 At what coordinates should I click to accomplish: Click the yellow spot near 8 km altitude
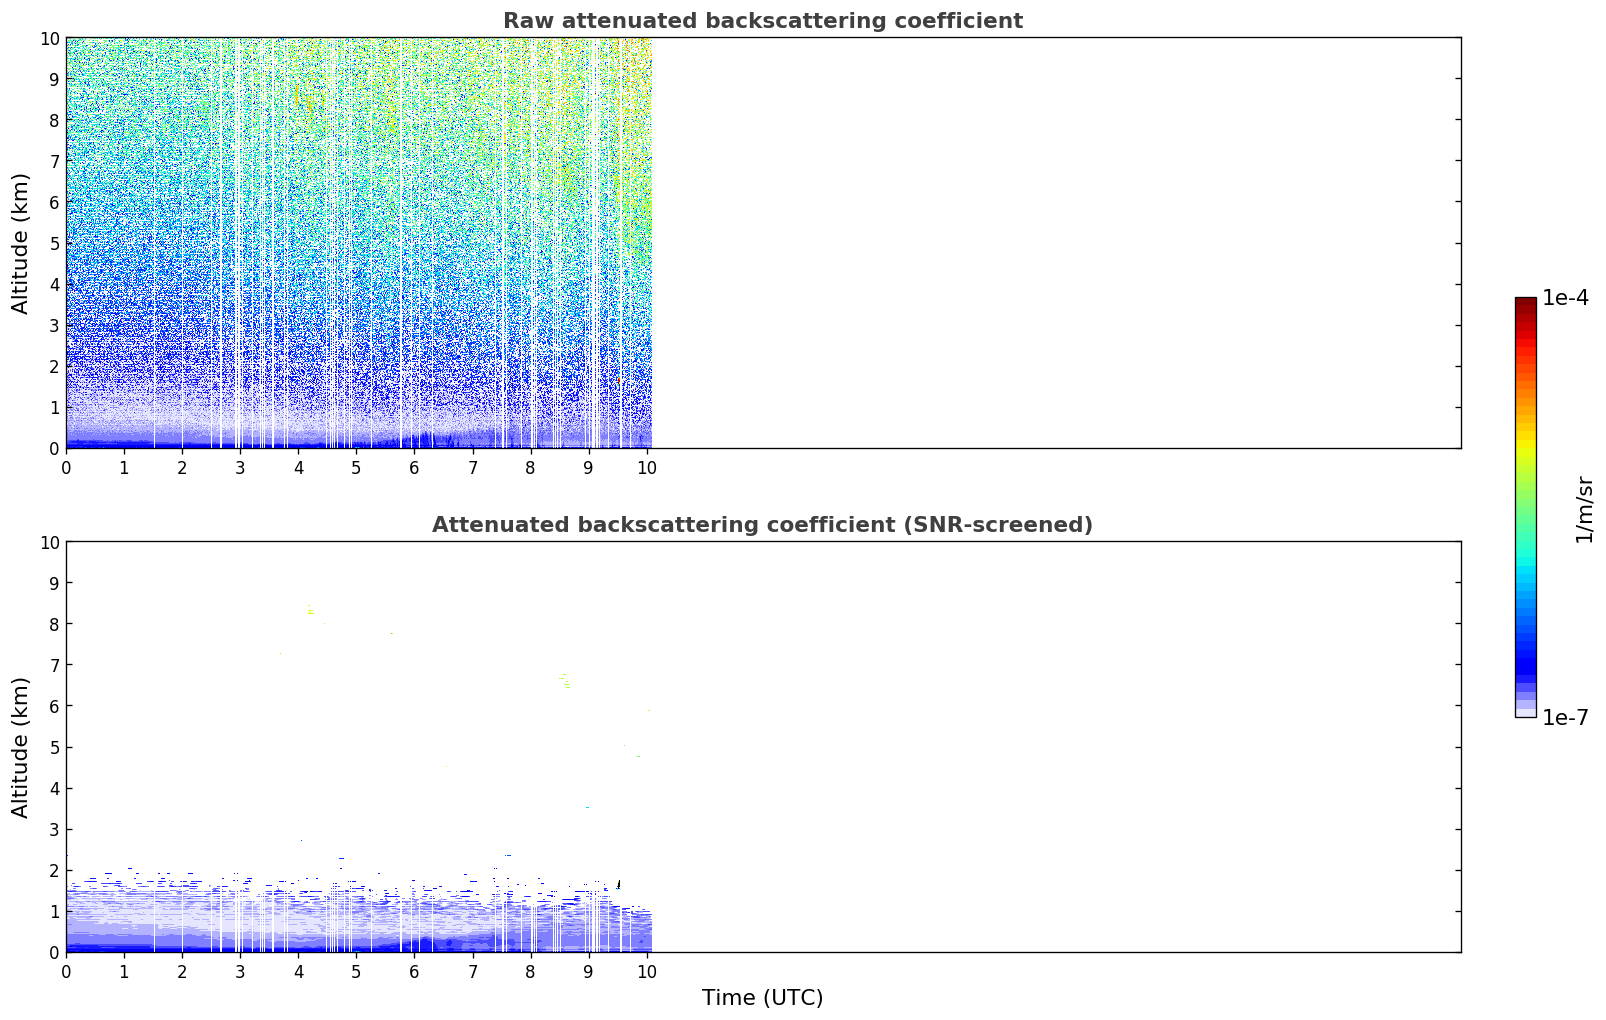click(x=311, y=611)
